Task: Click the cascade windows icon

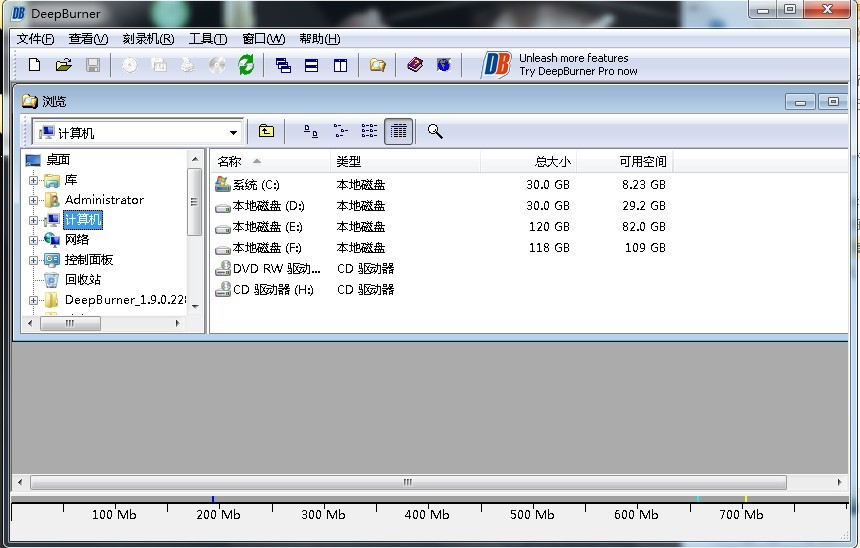Action: (x=283, y=65)
